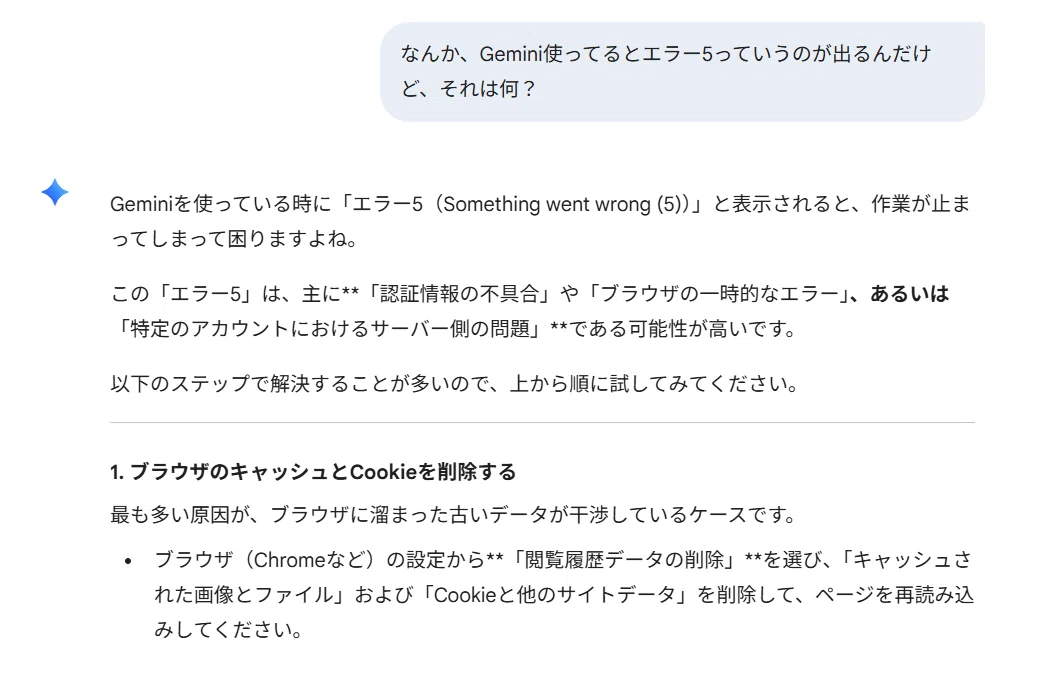Click the phrase 特定のアカウントにおけるサーバー側の問題
Image resolution: width=1041 pixels, height=675 pixels.
pyautogui.click(x=330, y=329)
